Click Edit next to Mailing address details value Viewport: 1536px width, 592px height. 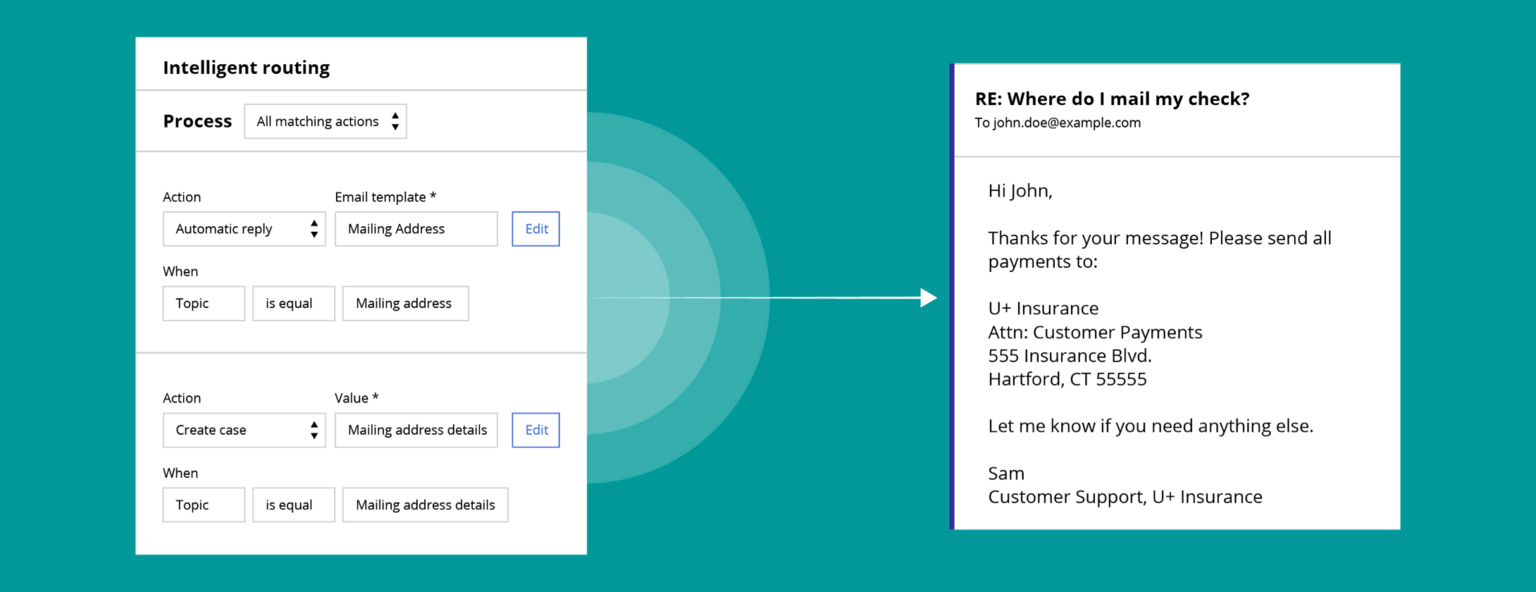[x=535, y=430]
